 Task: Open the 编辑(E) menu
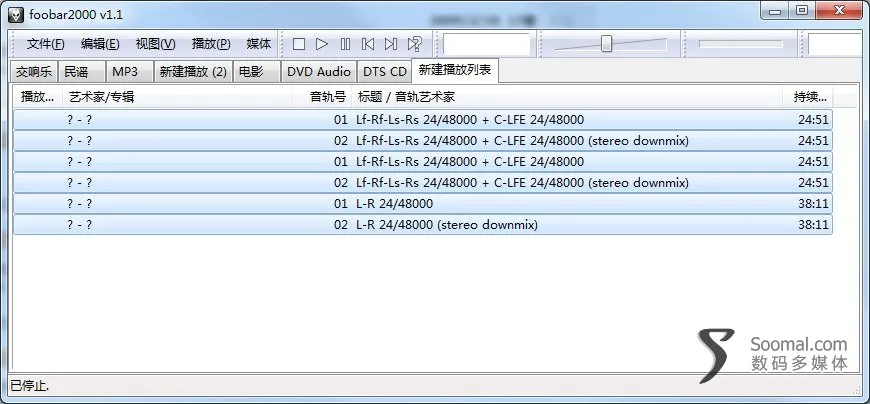pyautogui.click(x=100, y=44)
